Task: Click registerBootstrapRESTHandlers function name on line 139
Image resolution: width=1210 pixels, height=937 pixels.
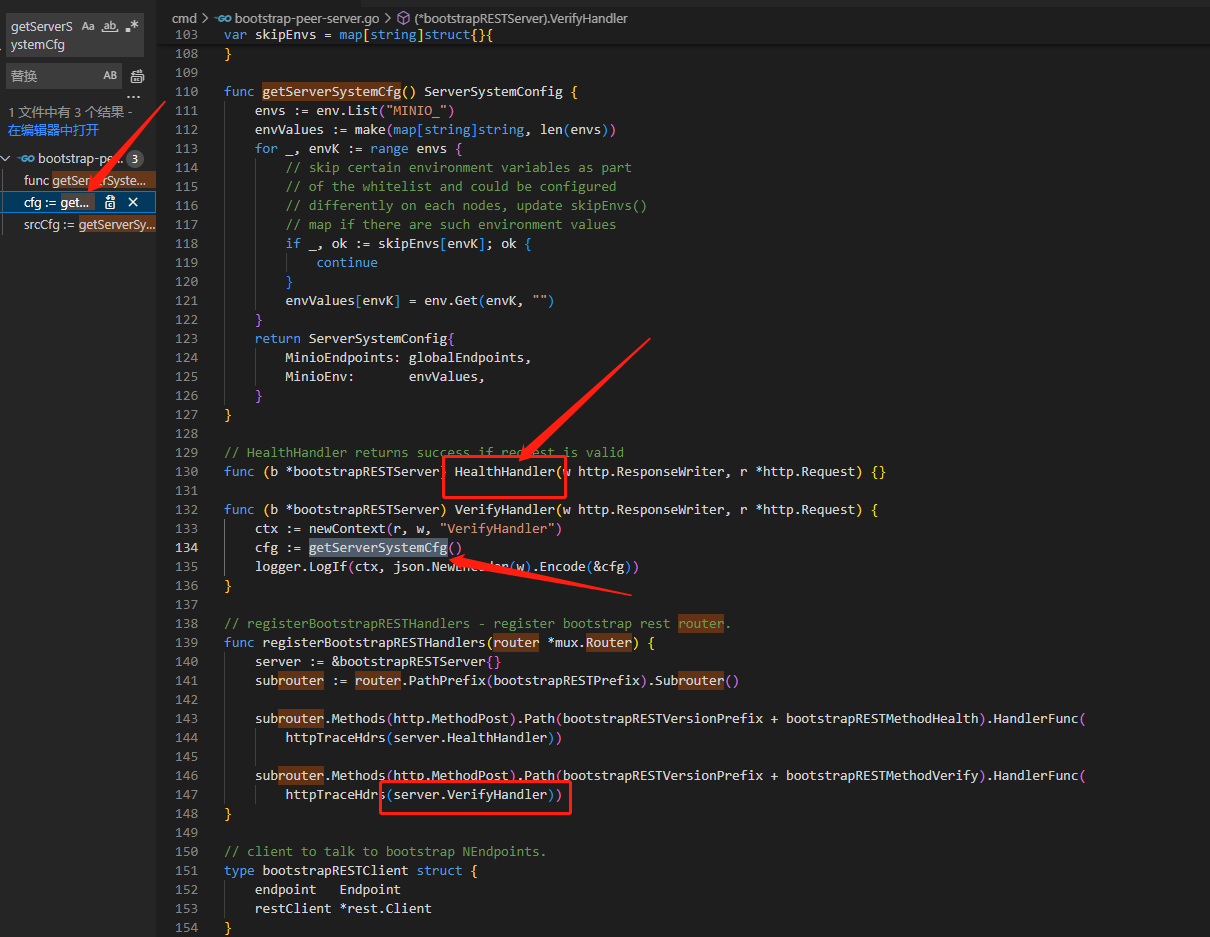Action: (x=374, y=643)
